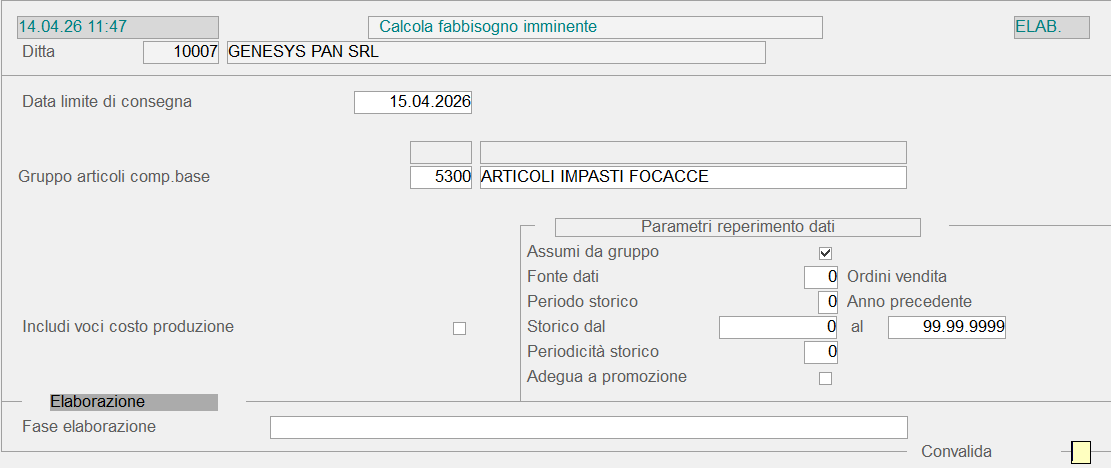This screenshot has width=1111, height=468.
Task: Click the Parametri reperimento dati header
Action: (737, 227)
